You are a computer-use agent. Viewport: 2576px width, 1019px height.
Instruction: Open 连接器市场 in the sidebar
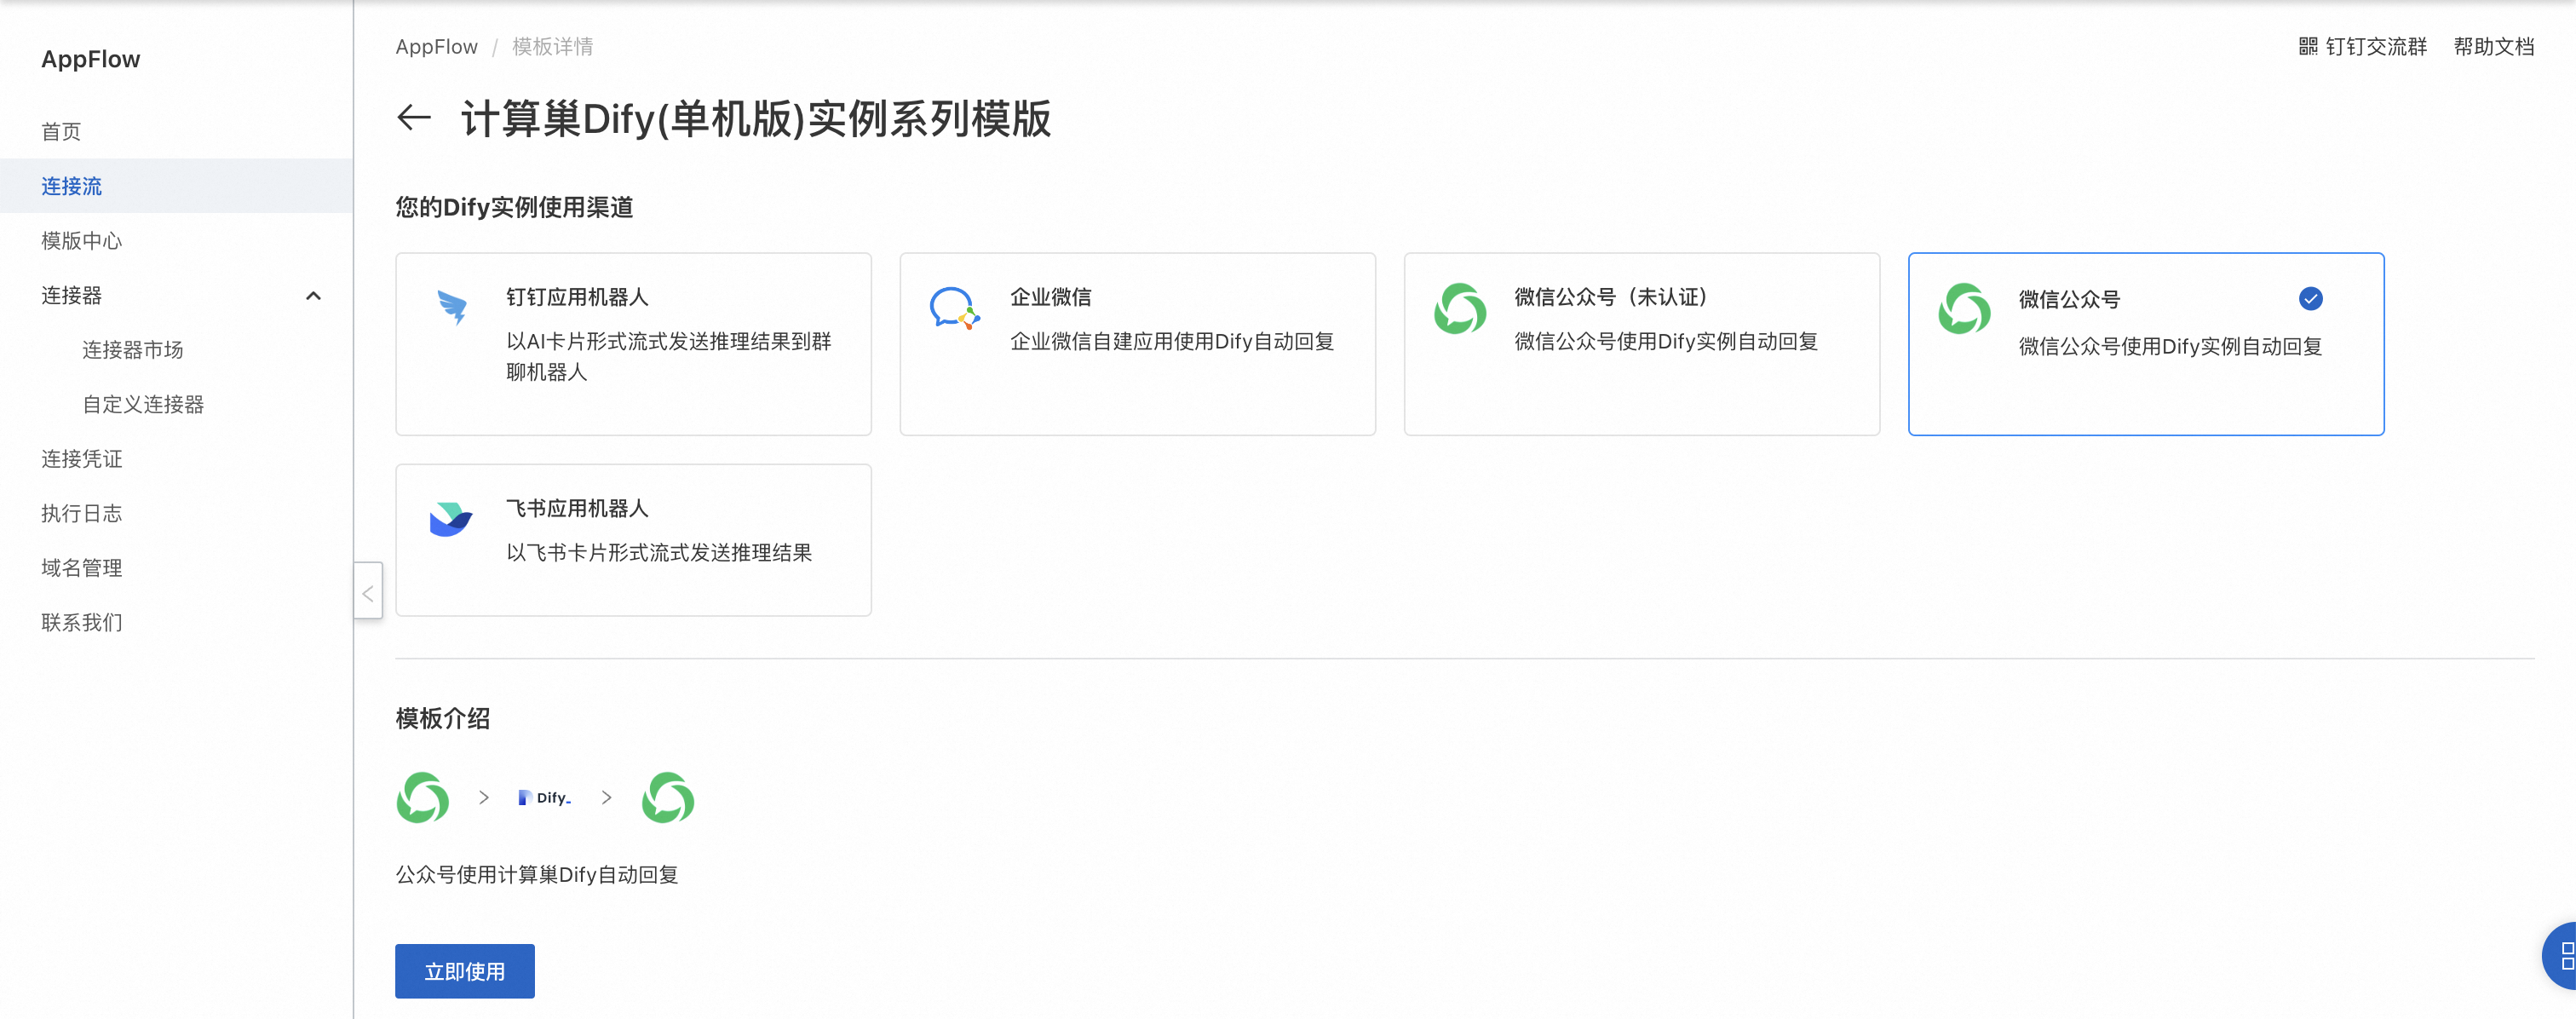click(x=133, y=350)
